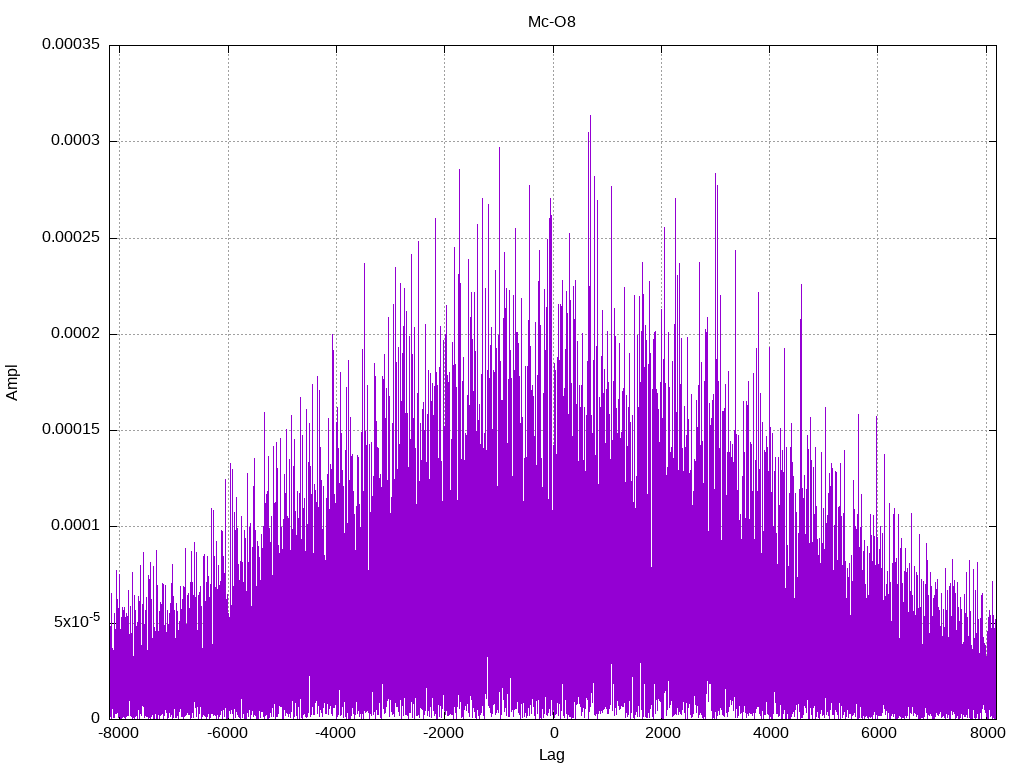
Task: Click the tip of the tallest peak
Action: (x=590, y=116)
